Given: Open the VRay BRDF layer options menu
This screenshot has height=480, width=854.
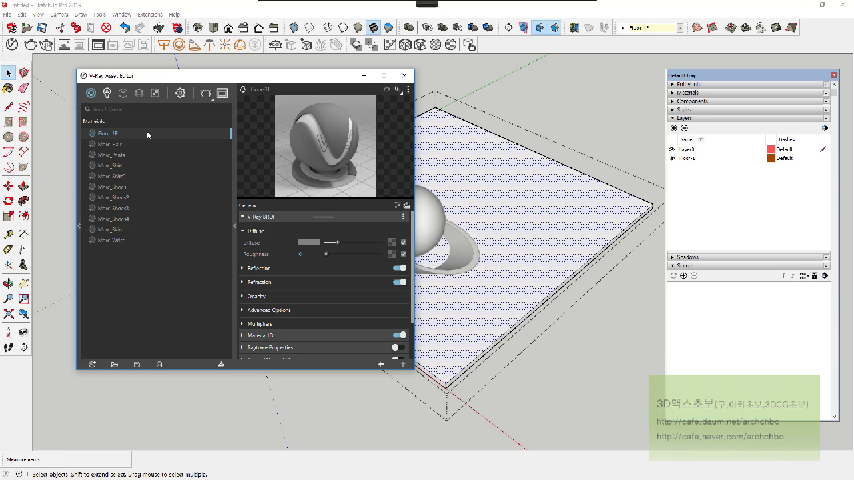Looking at the screenshot, I should click(x=403, y=217).
